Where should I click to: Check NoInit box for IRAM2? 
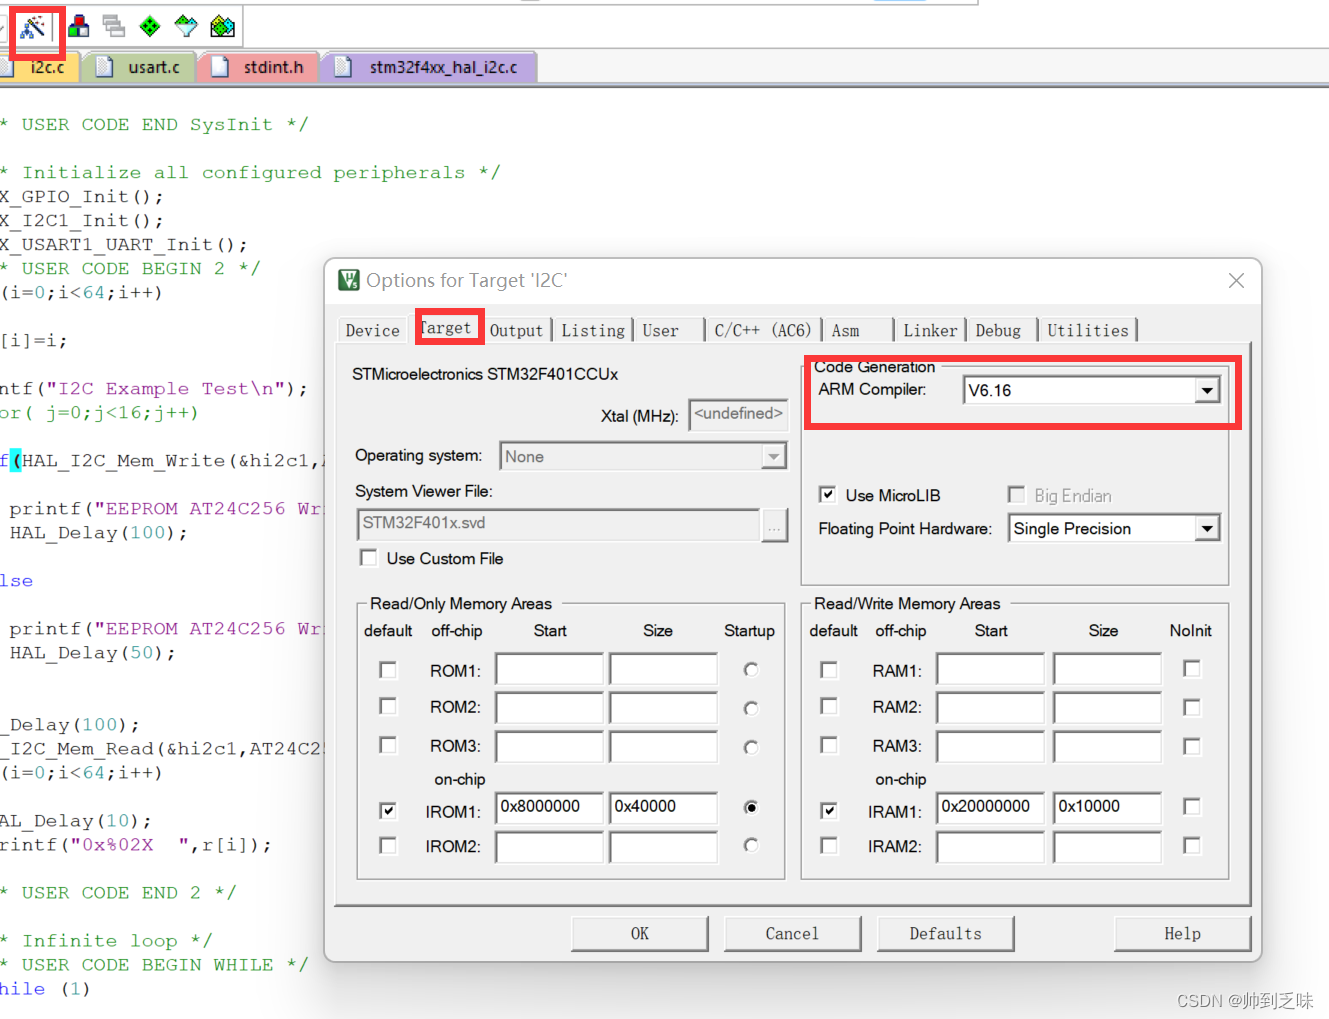(x=1191, y=846)
